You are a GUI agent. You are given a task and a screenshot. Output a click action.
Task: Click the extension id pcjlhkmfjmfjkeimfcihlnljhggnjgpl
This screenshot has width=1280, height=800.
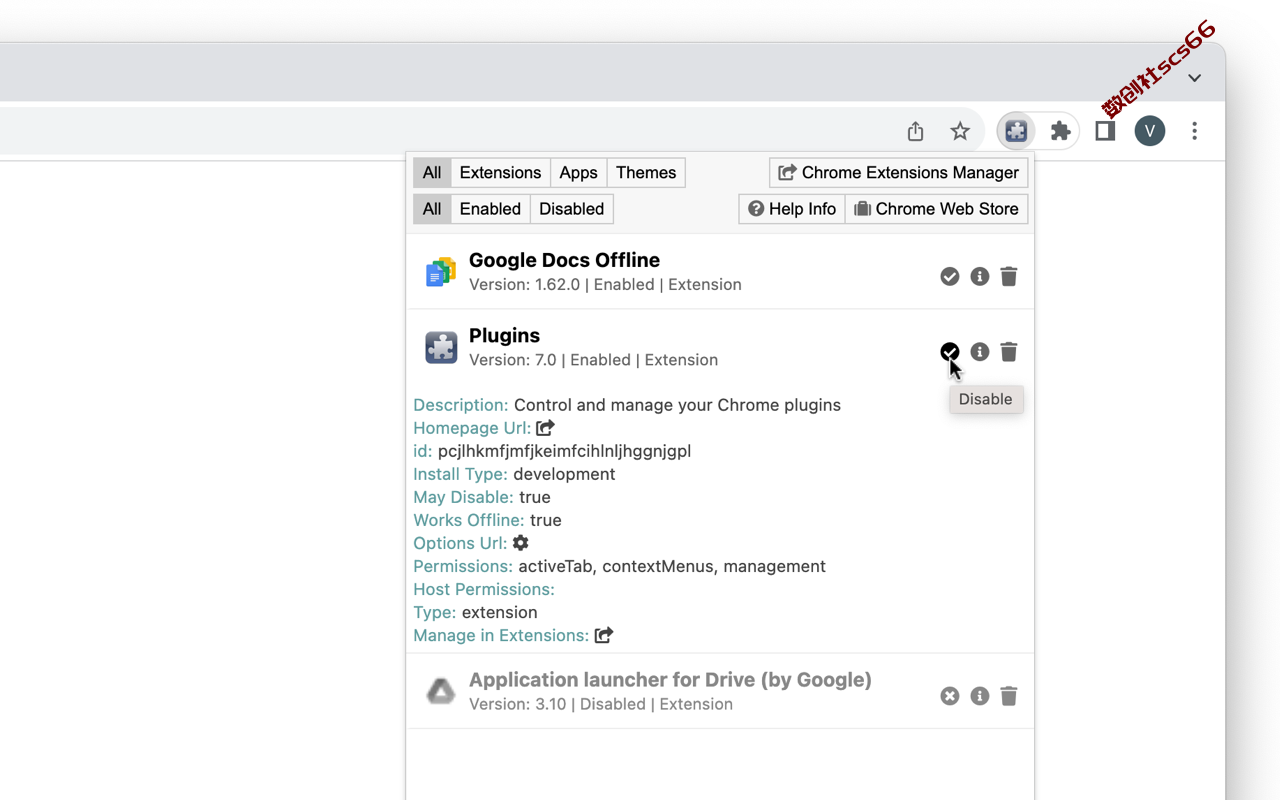[x=564, y=451]
